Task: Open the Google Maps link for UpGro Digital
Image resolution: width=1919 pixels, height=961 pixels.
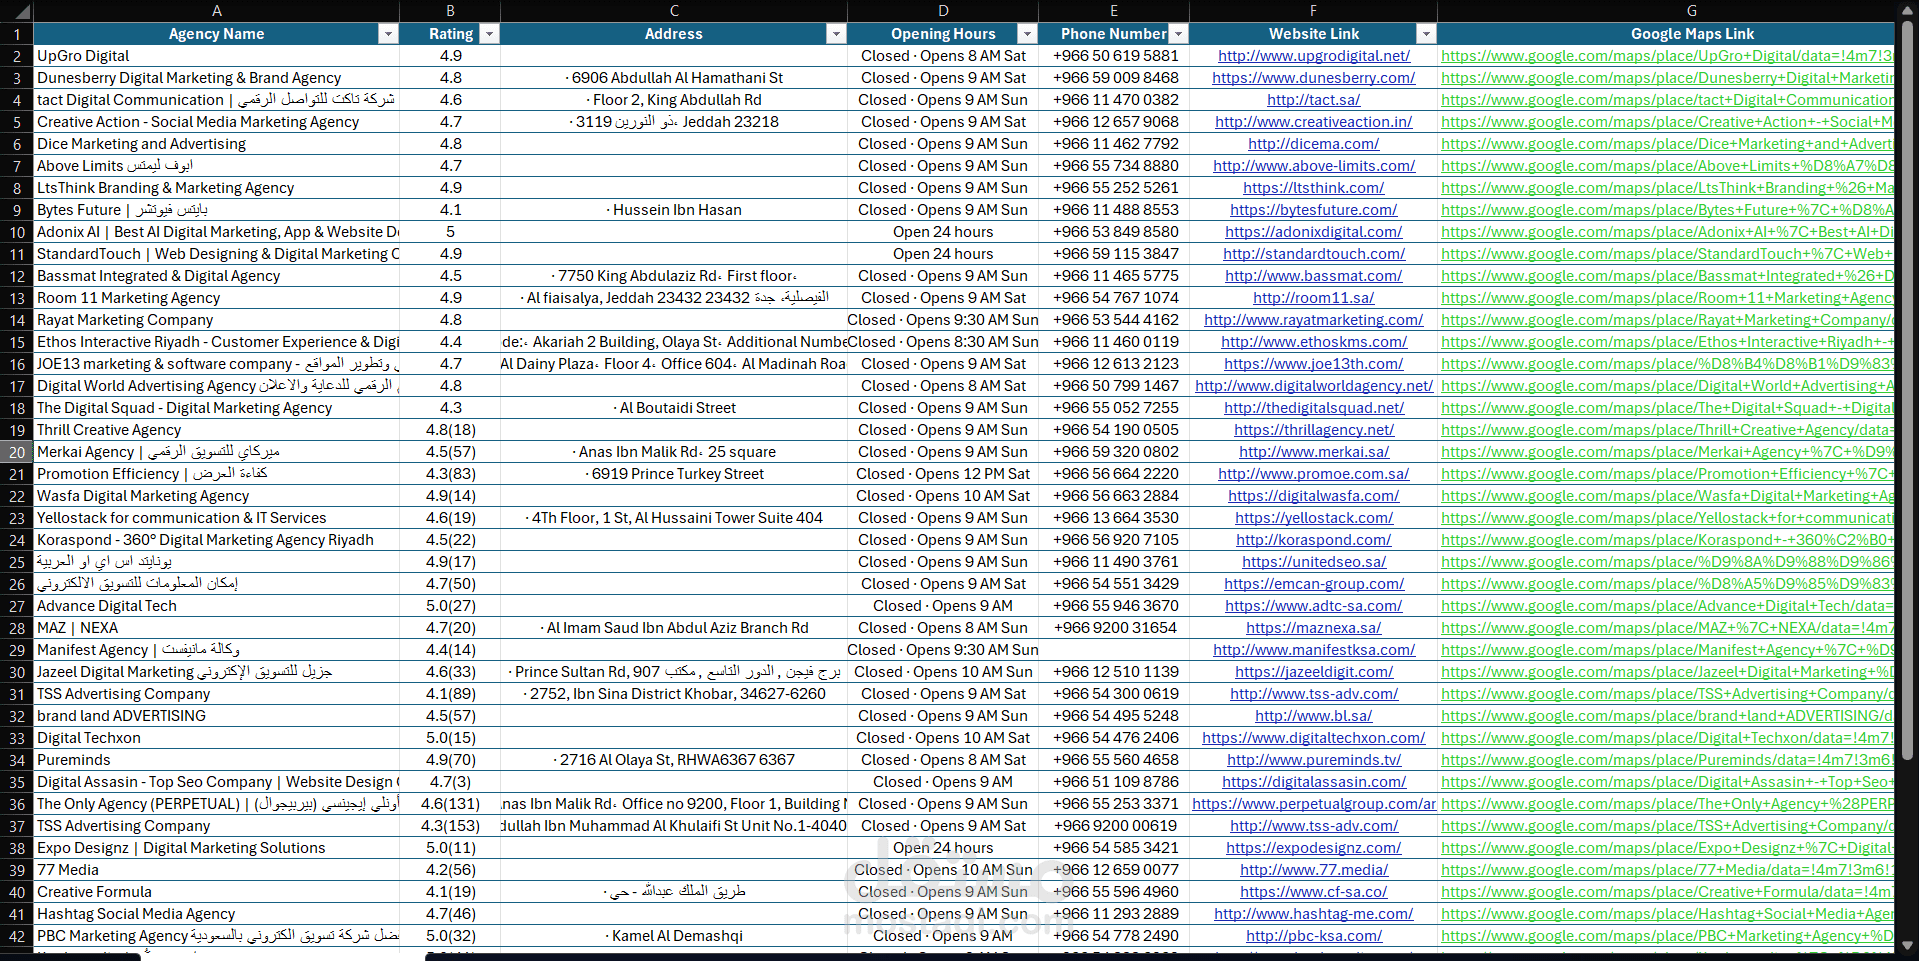Action: pos(1667,56)
